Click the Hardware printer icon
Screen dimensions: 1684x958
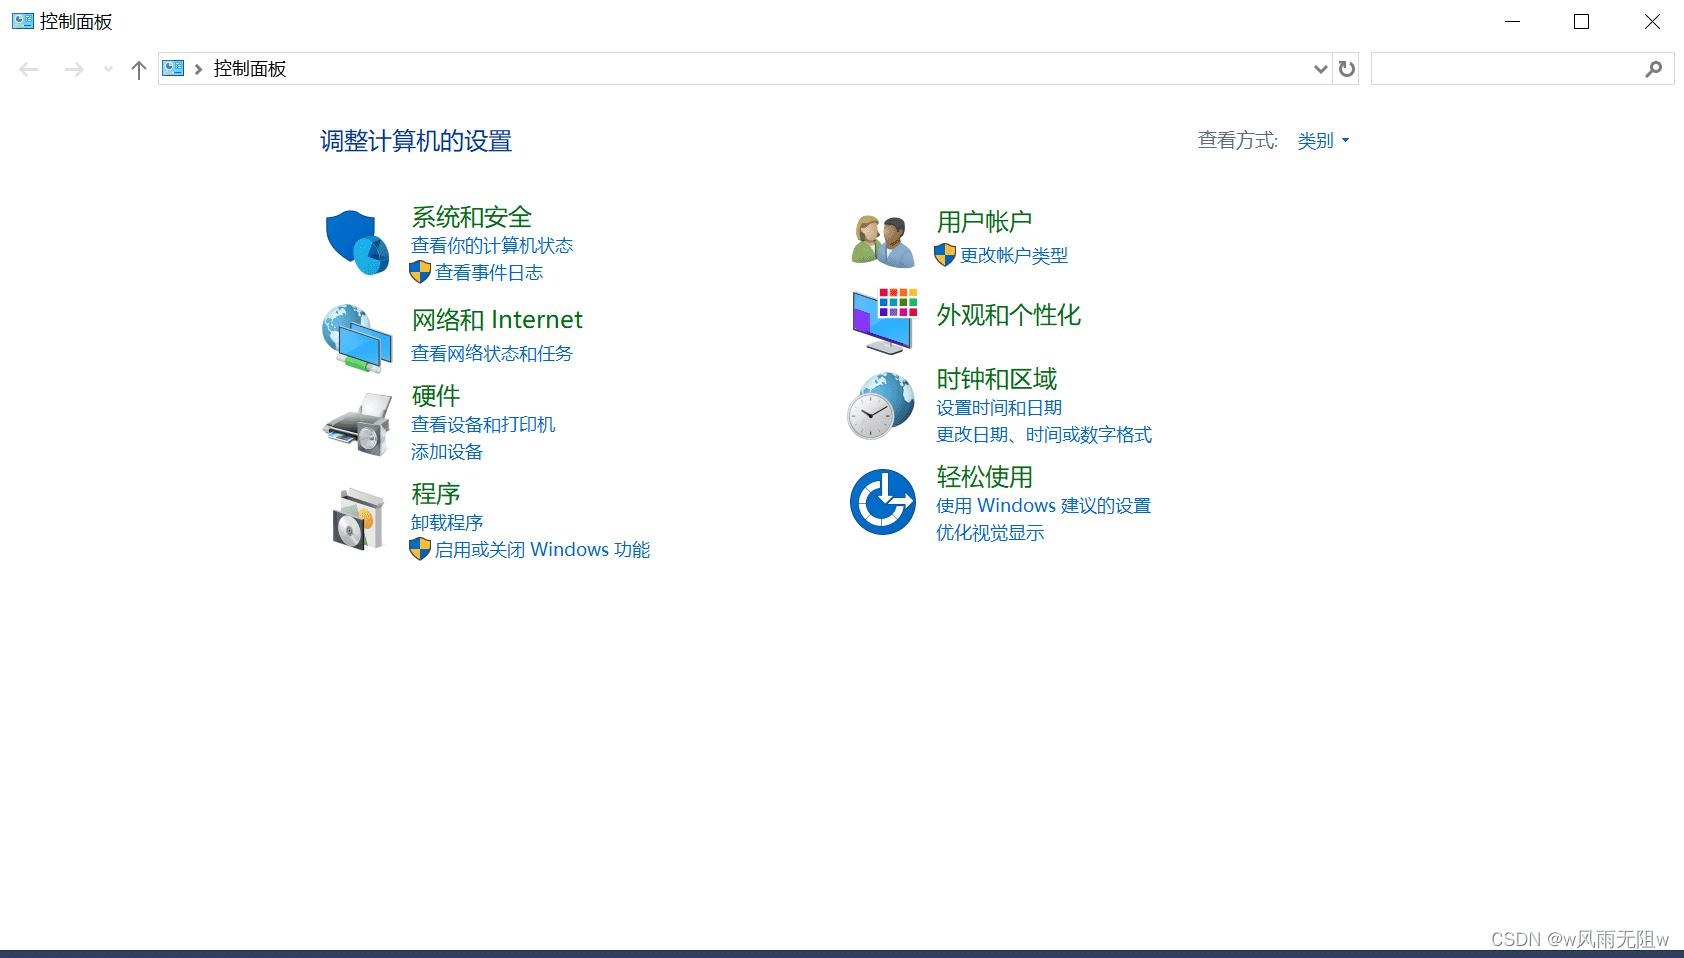tap(357, 424)
